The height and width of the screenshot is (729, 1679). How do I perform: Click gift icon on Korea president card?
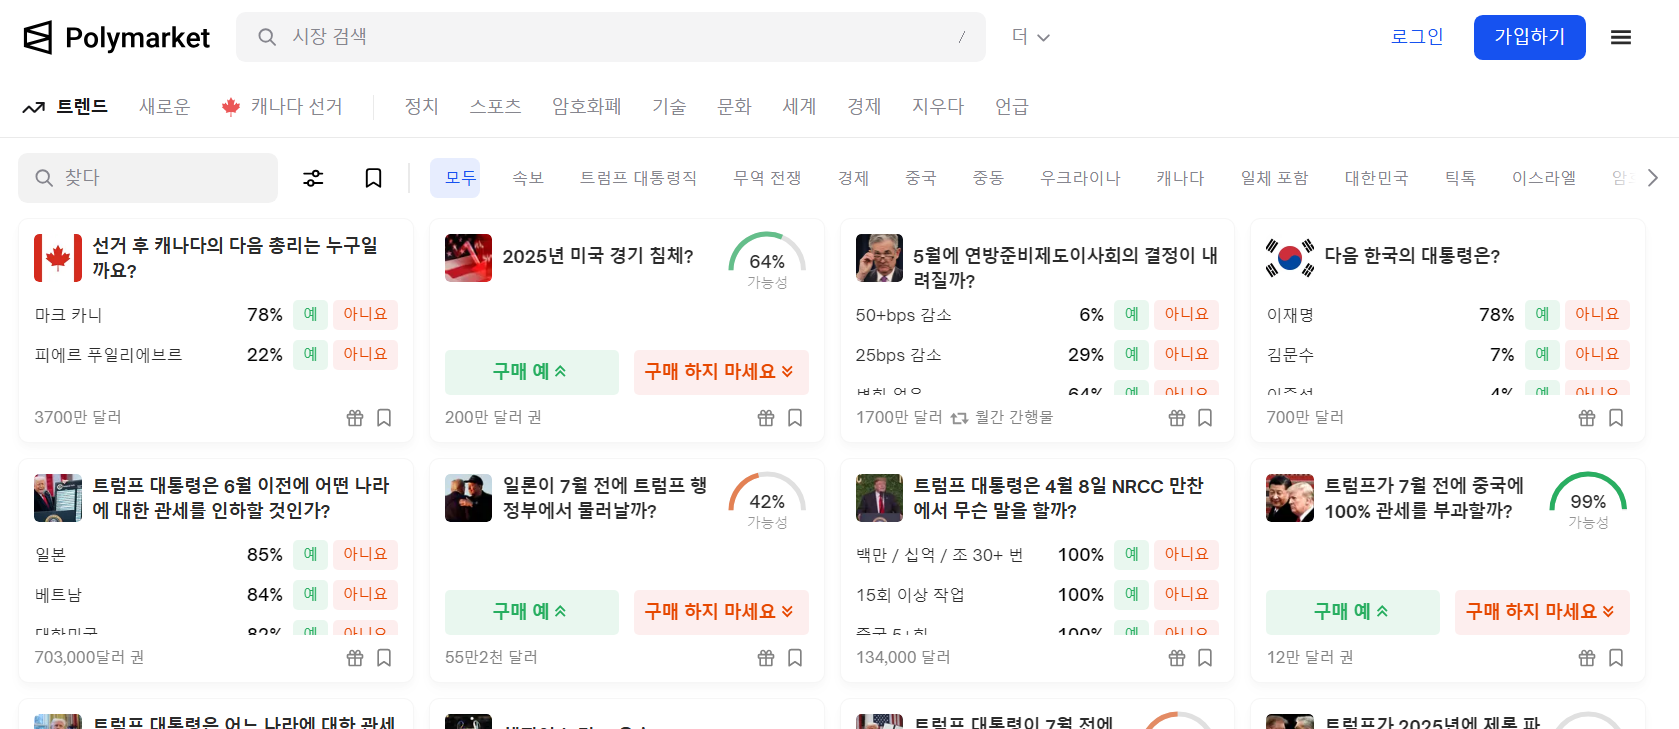[1587, 418]
